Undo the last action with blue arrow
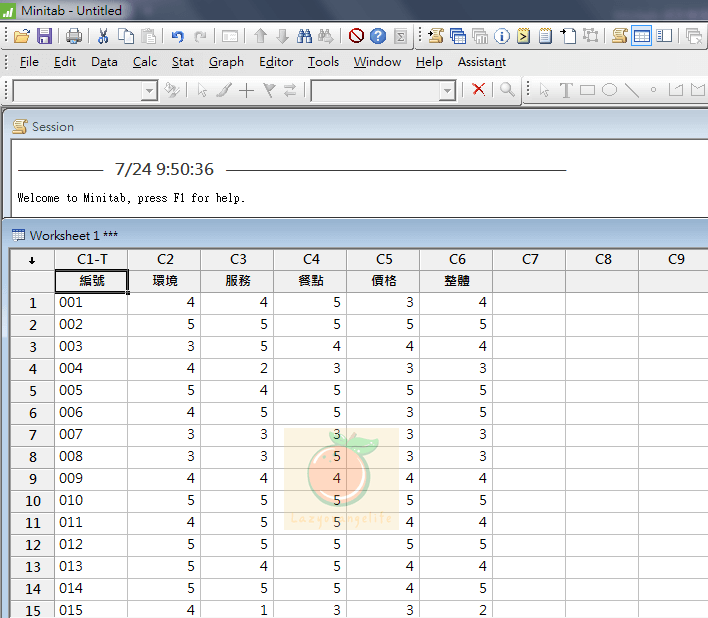This screenshot has height=618, width=708. click(x=177, y=36)
